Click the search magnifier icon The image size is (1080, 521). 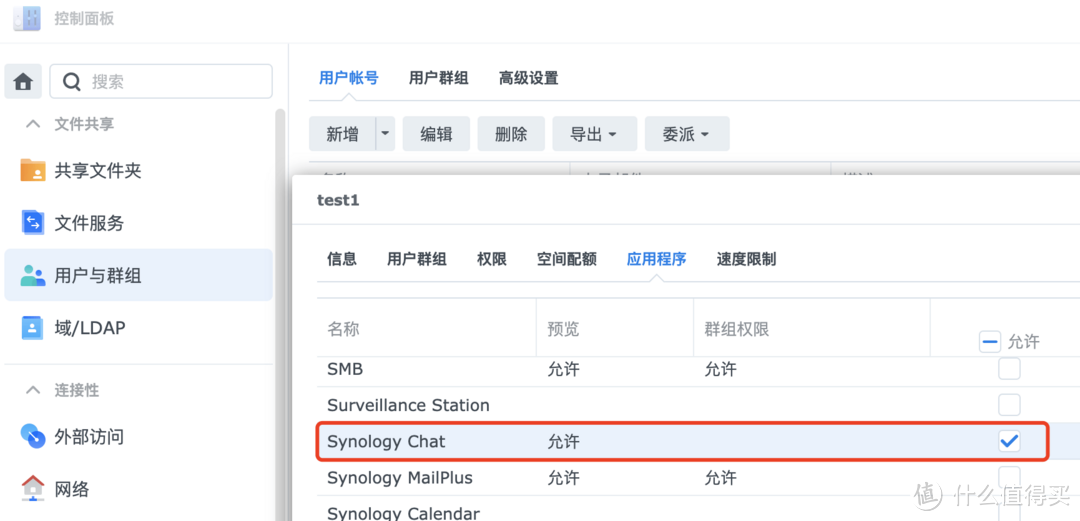[72, 82]
